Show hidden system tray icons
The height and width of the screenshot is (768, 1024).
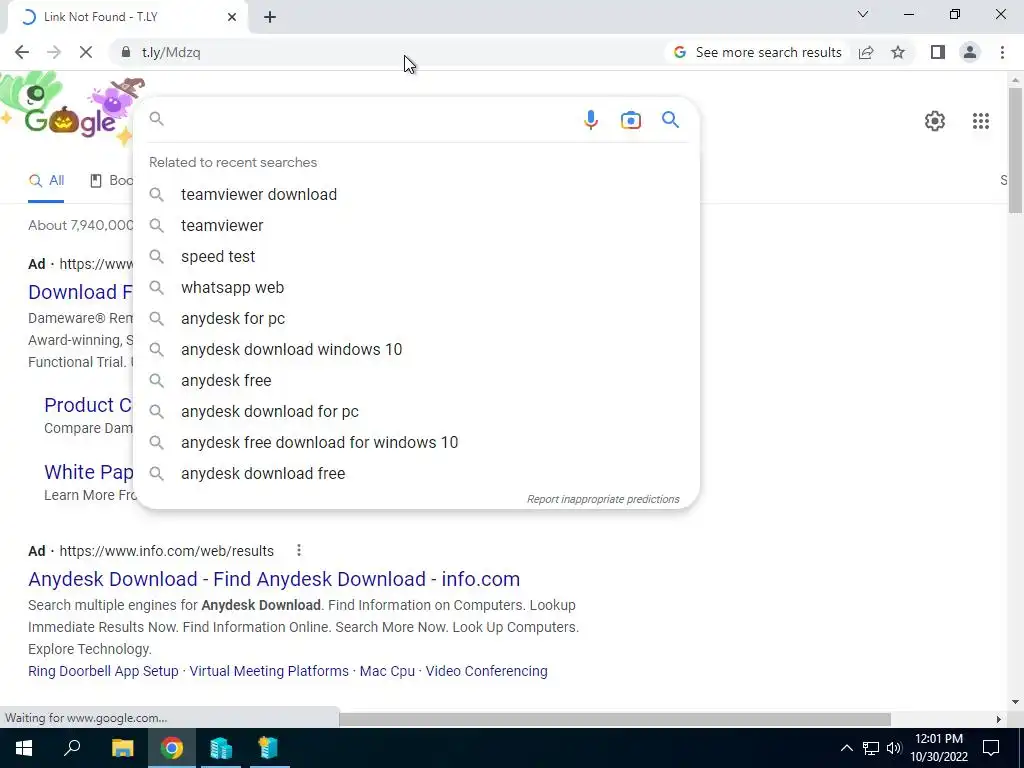[846, 748]
